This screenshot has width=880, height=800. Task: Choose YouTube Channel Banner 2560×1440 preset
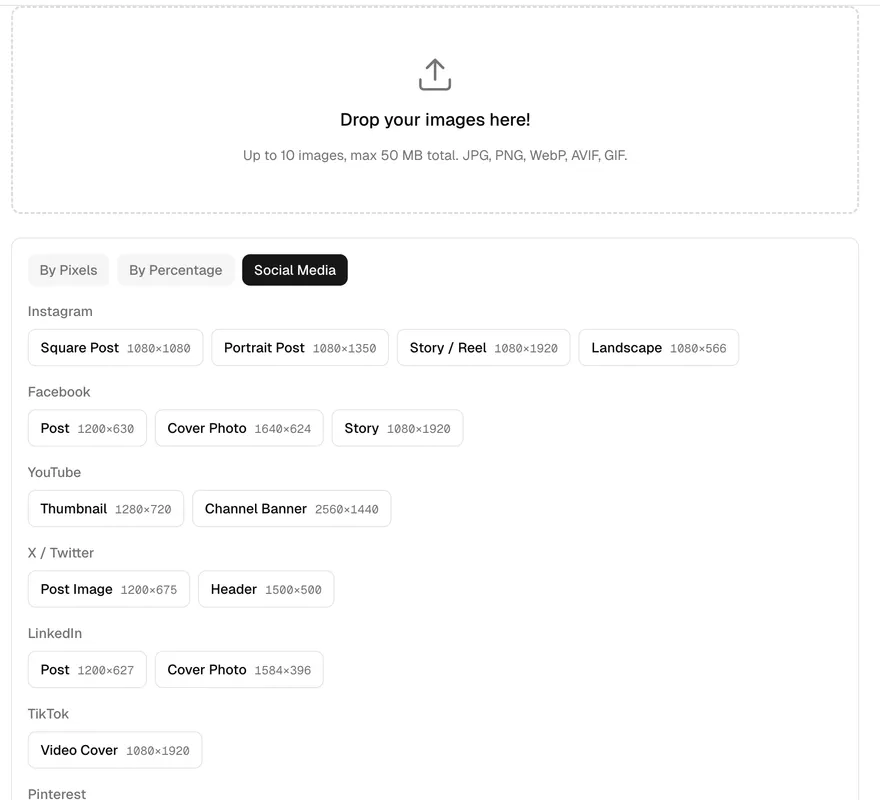292,509
